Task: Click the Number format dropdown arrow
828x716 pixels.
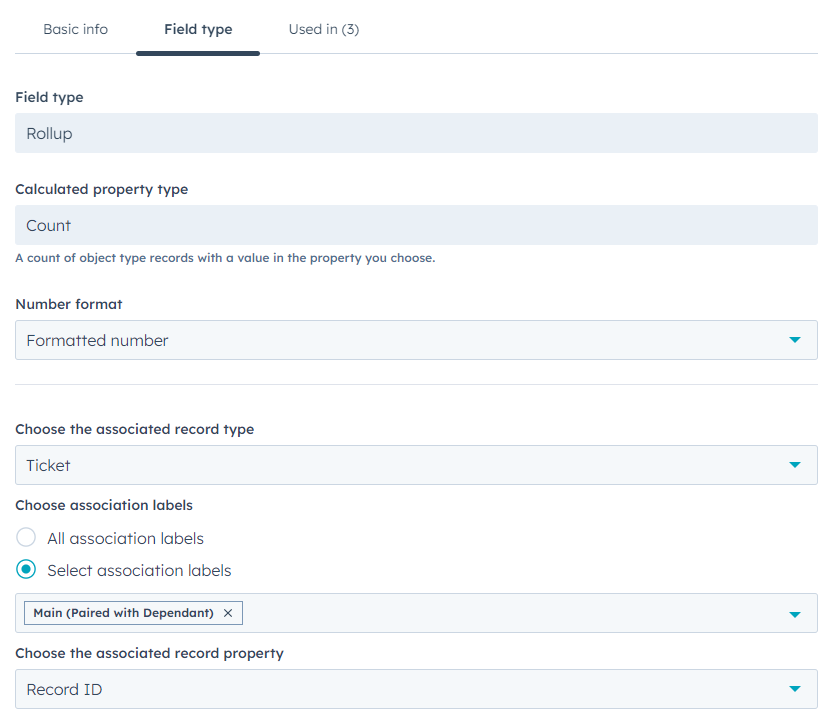Action: click(x=795, y=340)
